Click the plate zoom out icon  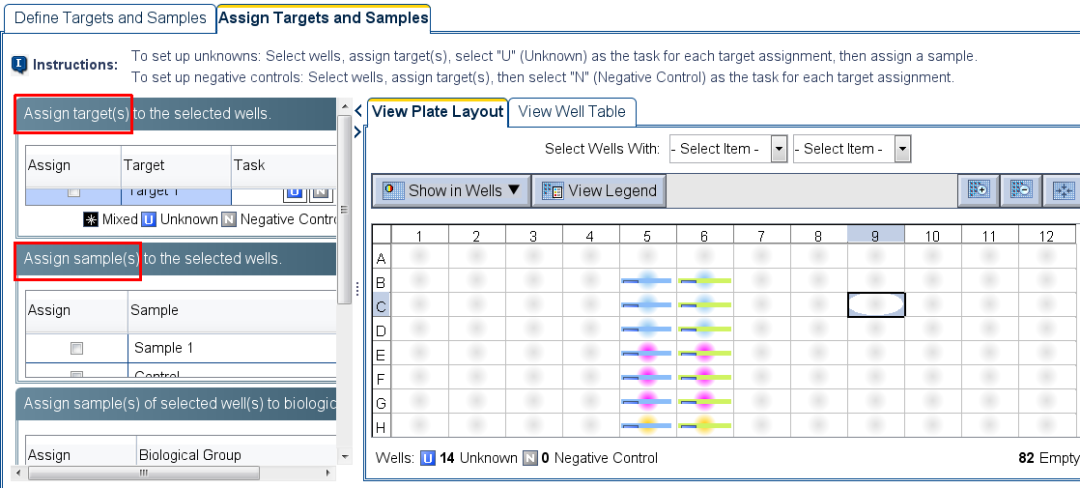[1021, 191]
